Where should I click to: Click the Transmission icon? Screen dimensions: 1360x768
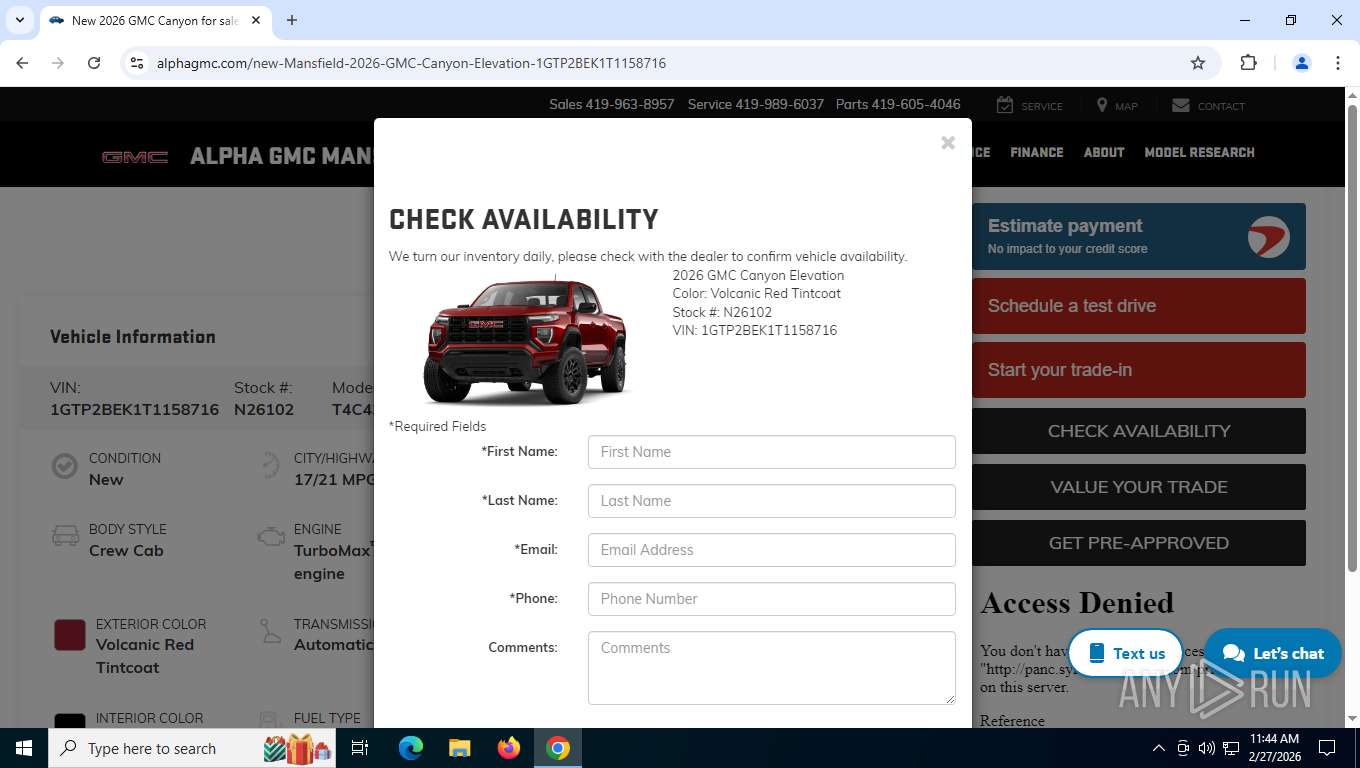tap(270, 631)
